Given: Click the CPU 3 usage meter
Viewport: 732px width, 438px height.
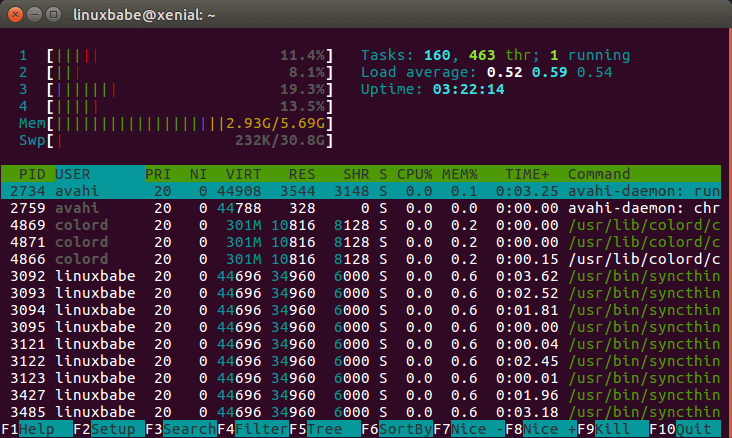Looking at the screenshot, I should pos(175,89).
